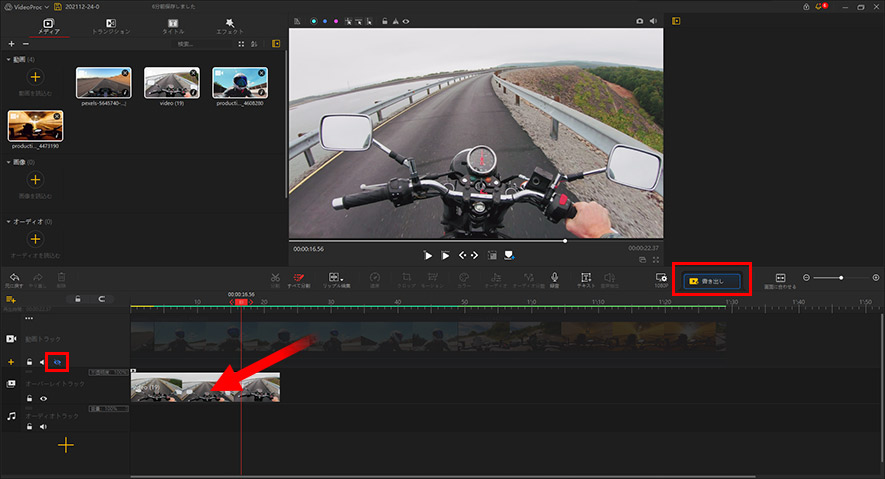885x479 pixels.
Task: Switch to the トランジション tab
Action: pyautogui.click(x=110, y=26)
